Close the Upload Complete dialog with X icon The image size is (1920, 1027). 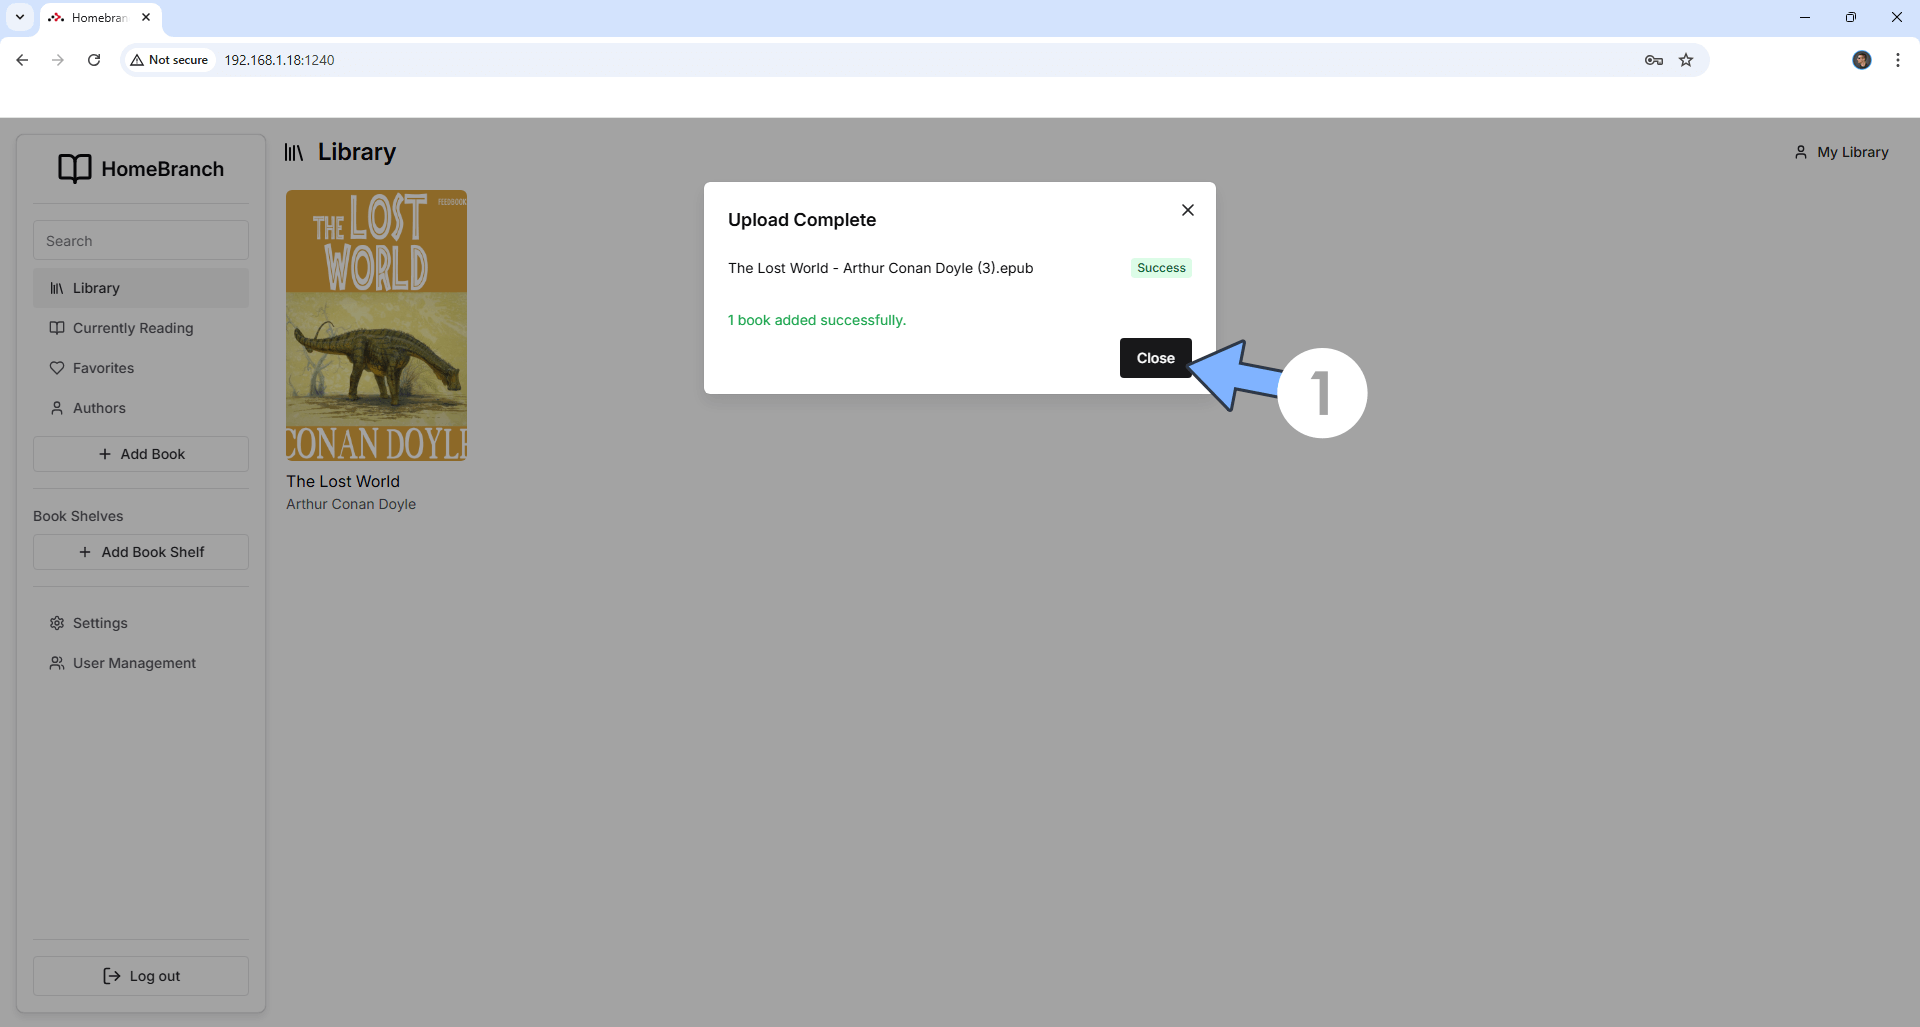click(1187, 210)
